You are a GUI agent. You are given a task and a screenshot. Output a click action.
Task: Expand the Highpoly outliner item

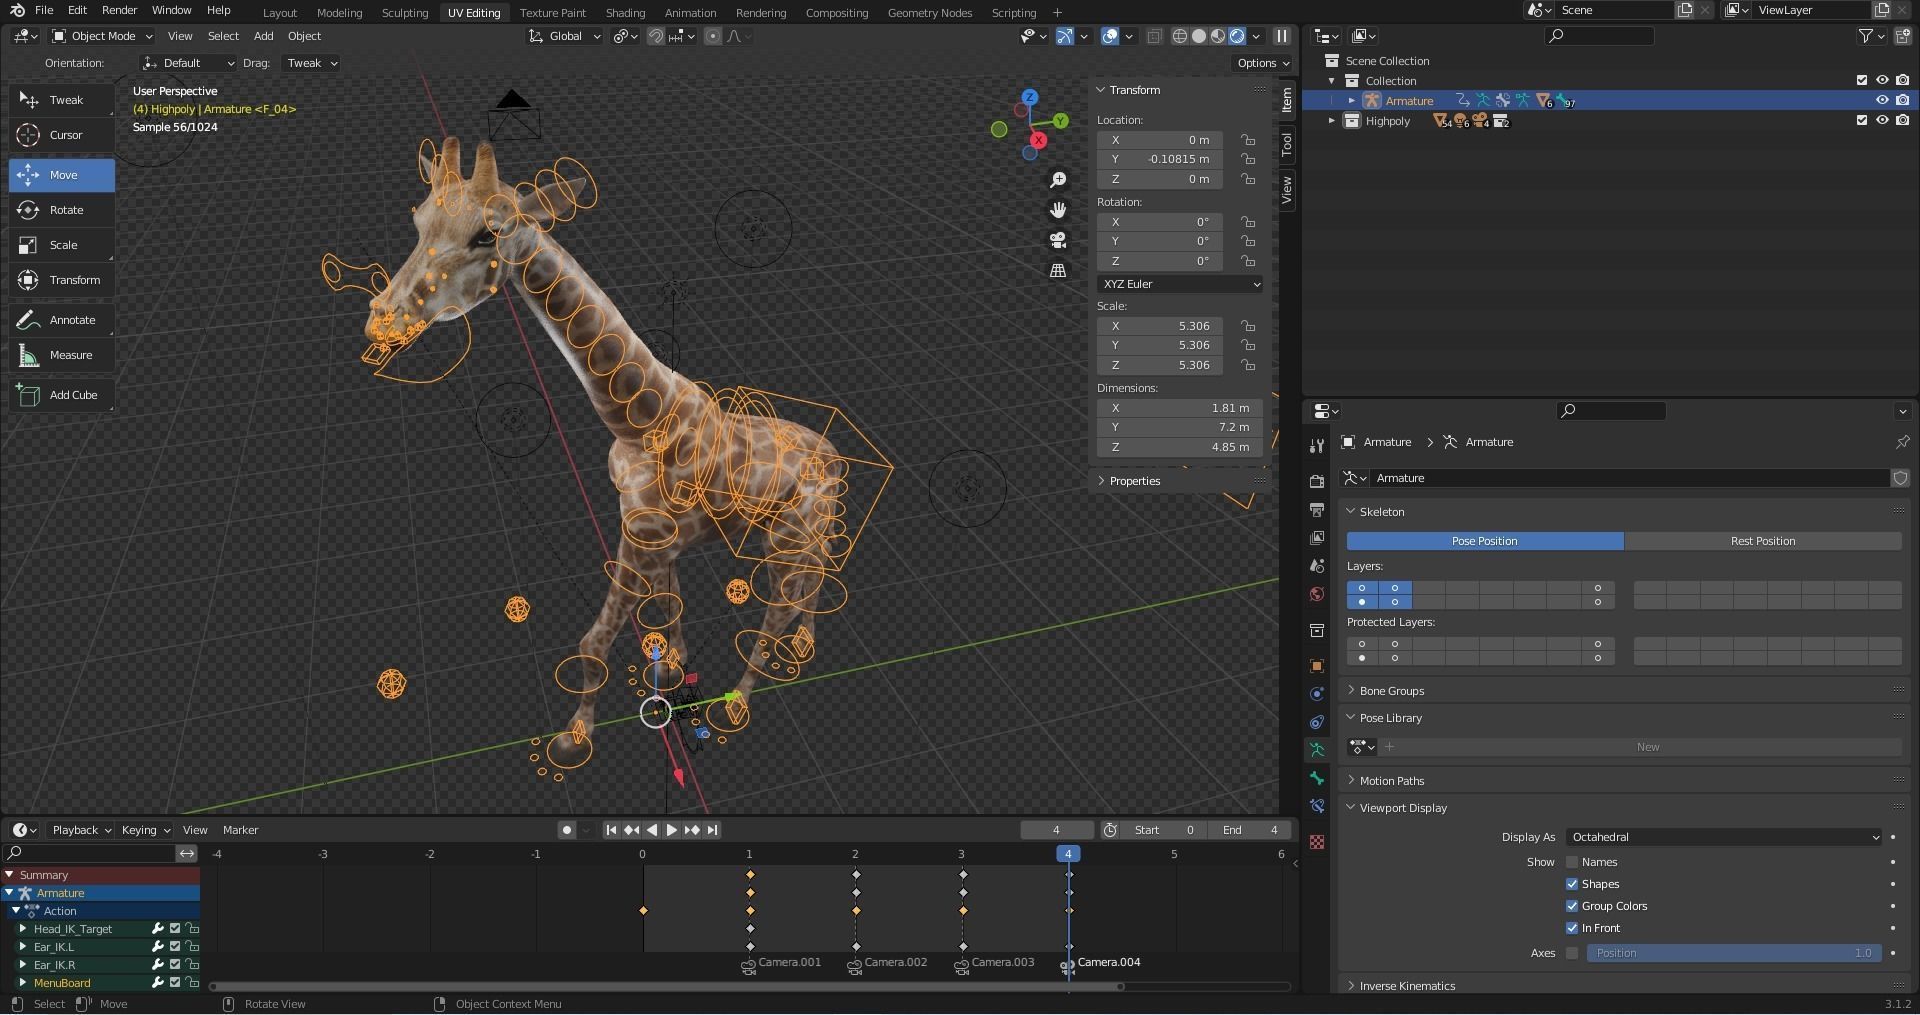(1331, 121)
